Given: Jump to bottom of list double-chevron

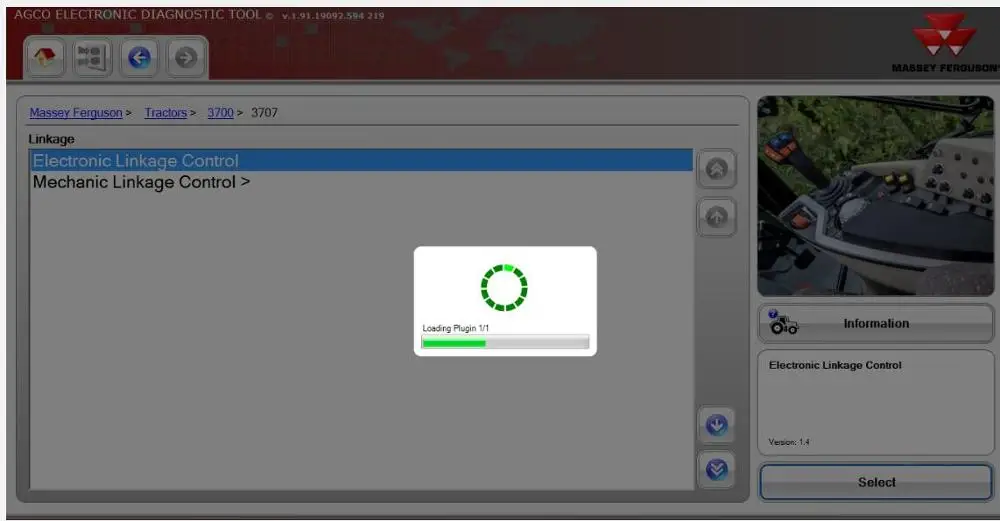Looking at the screenshot, I should (717, 470).
